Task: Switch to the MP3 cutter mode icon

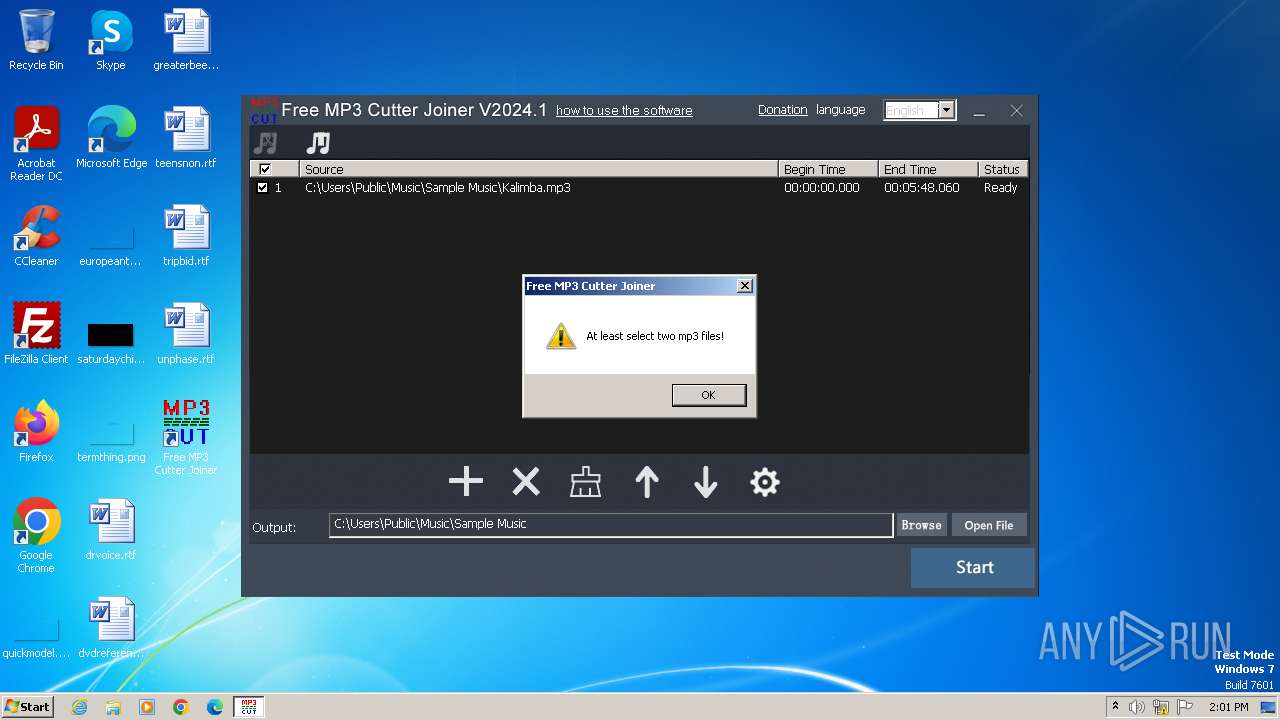Action: point(265,143)
